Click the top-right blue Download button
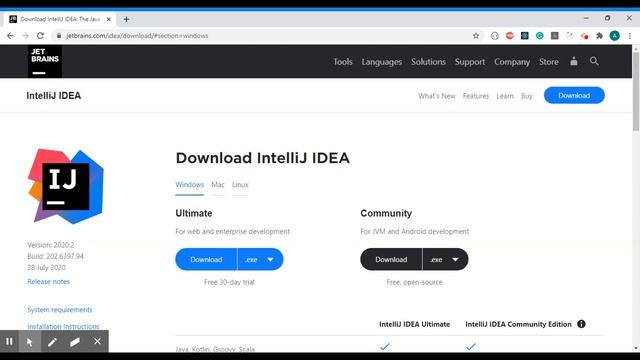The width and height of the screenshot is (640, 360). (x=574, y=96)
